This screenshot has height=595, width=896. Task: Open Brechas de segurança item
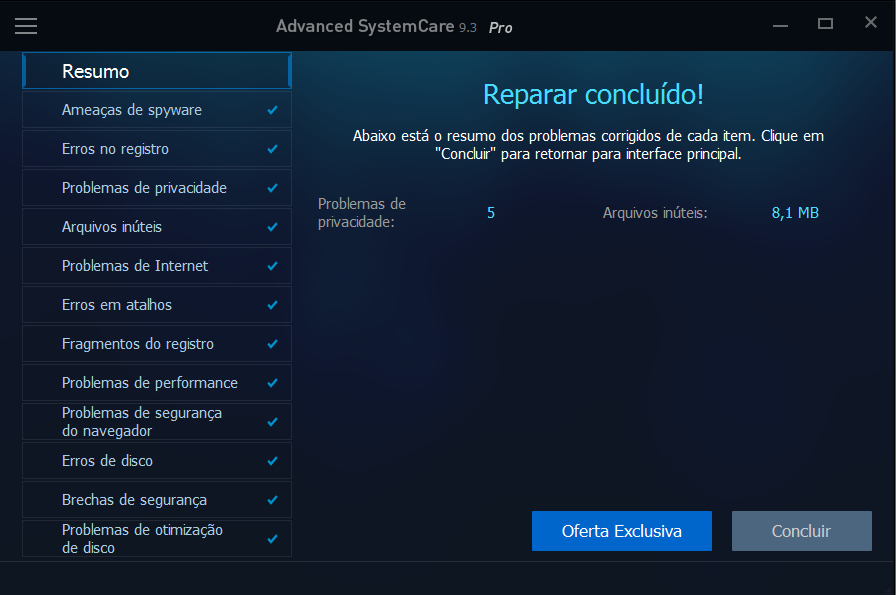tap(157, 500)
